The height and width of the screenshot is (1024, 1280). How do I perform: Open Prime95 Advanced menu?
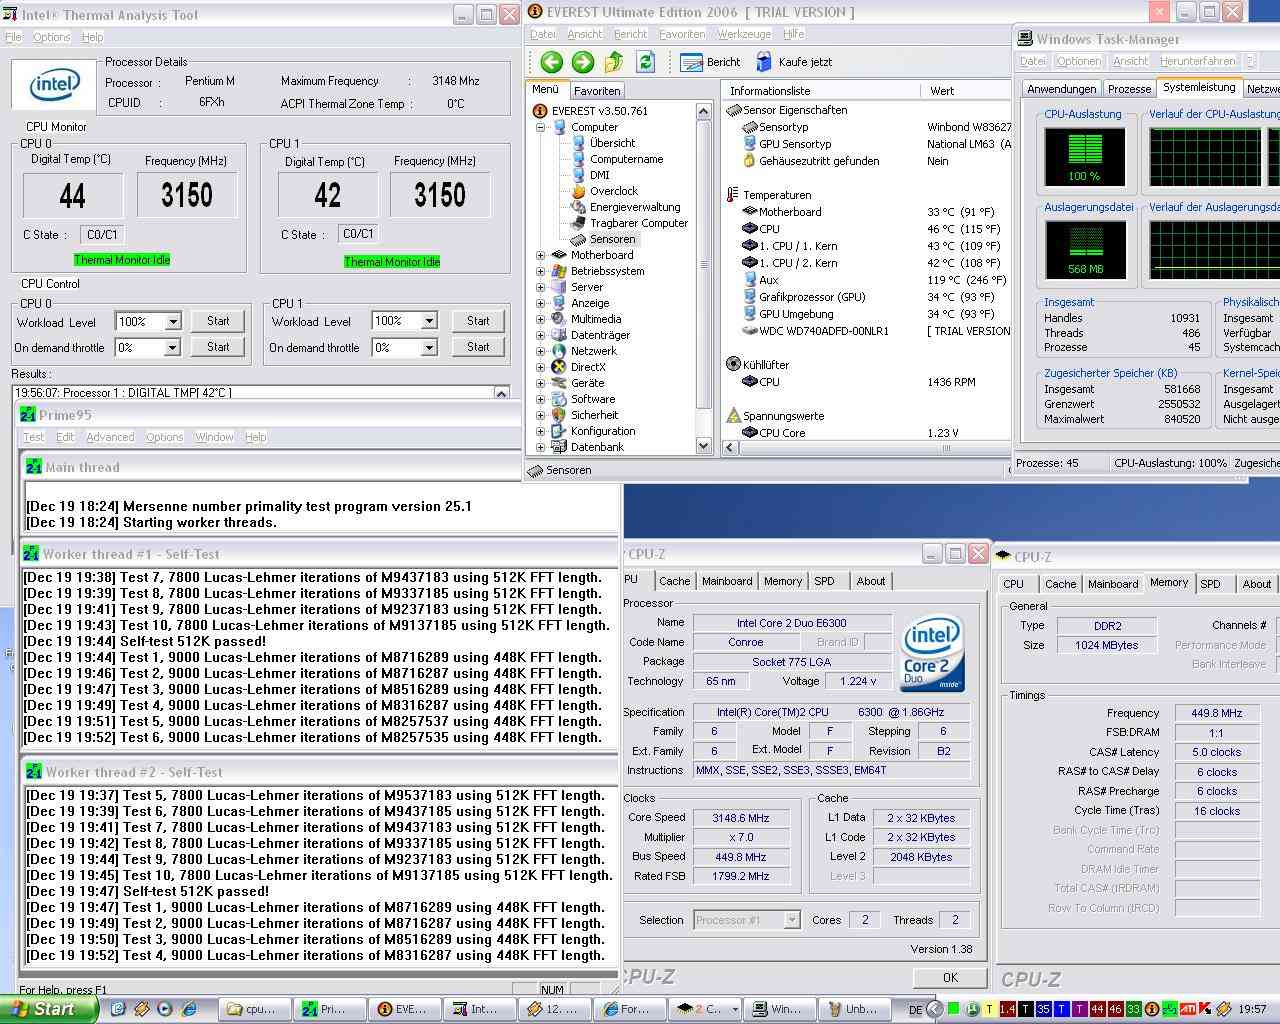(110, 437)
